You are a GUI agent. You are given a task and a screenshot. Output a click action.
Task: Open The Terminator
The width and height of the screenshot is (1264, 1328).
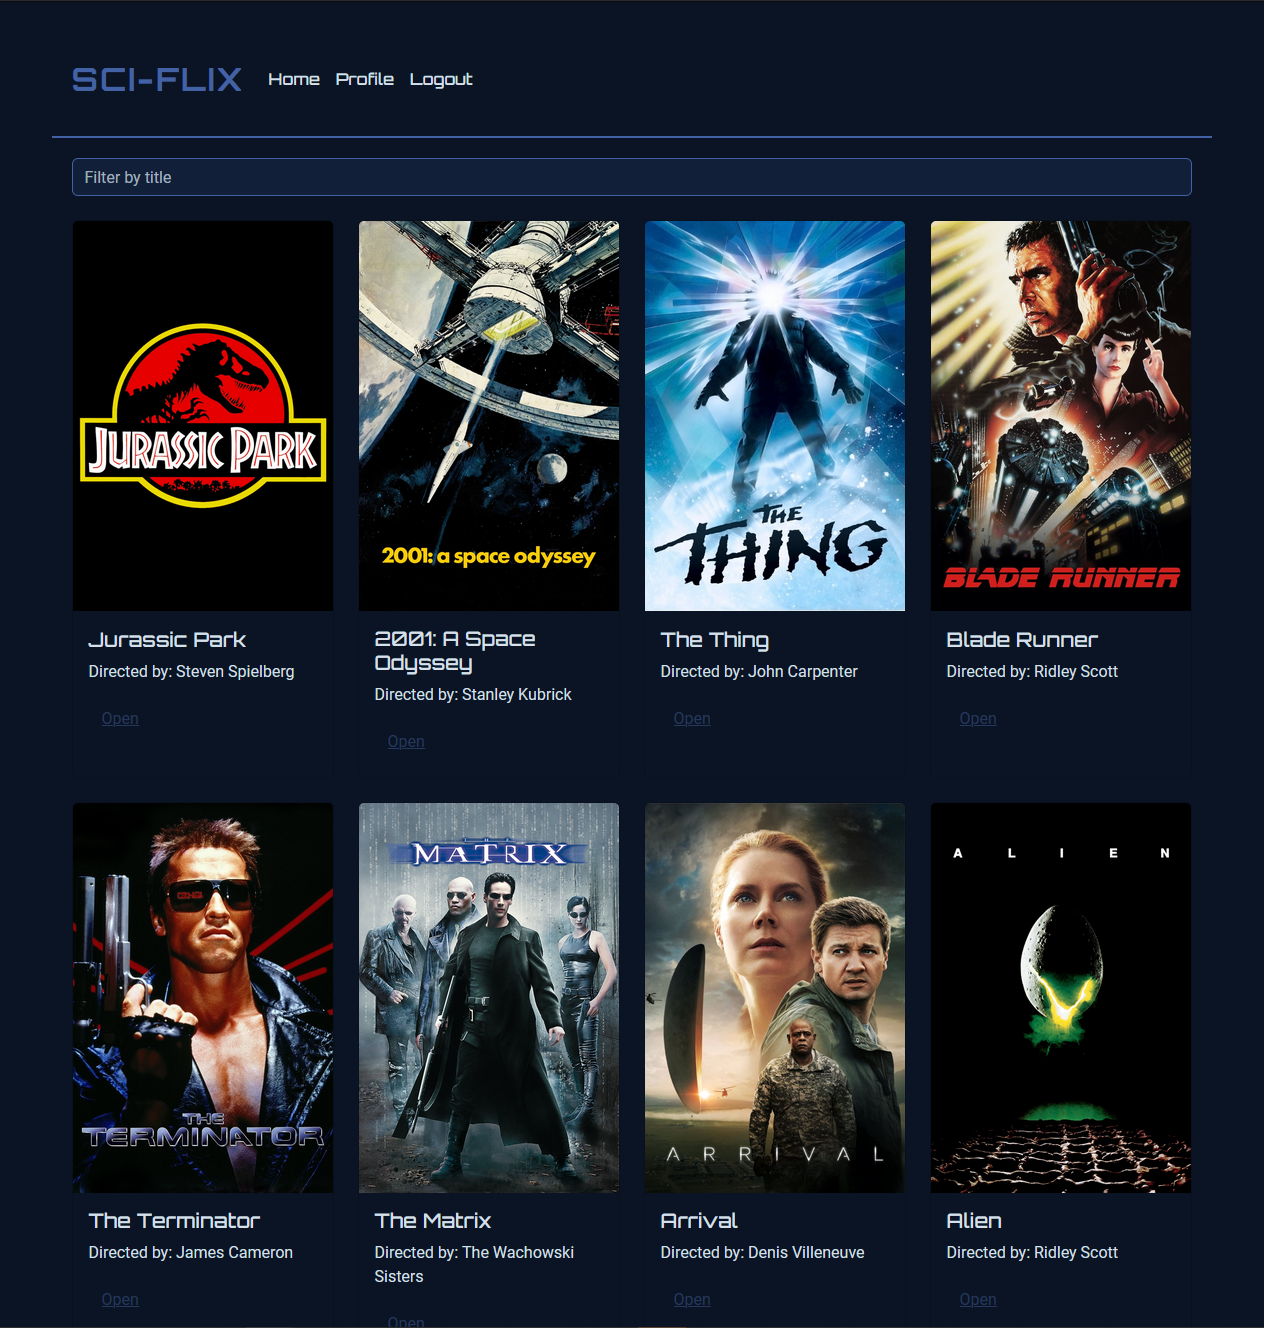119,1299
